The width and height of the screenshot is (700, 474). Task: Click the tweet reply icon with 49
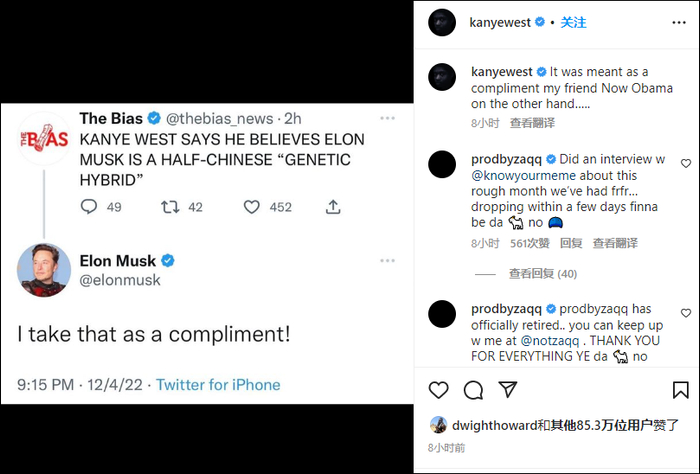(x=89, y=207)
